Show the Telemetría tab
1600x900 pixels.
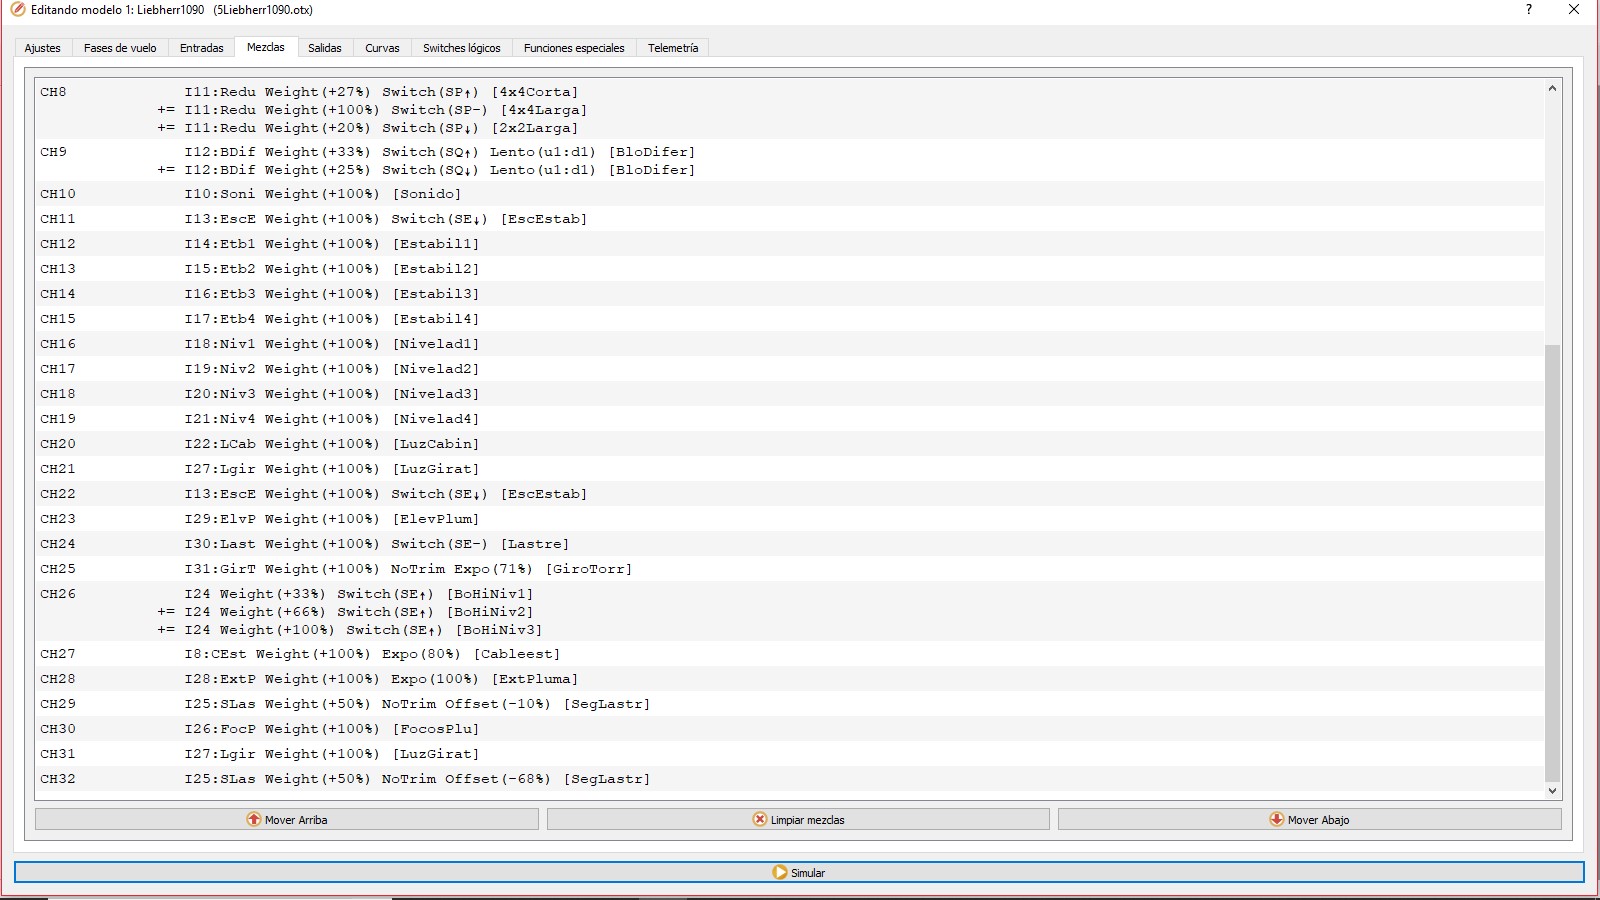click(672, 48)
